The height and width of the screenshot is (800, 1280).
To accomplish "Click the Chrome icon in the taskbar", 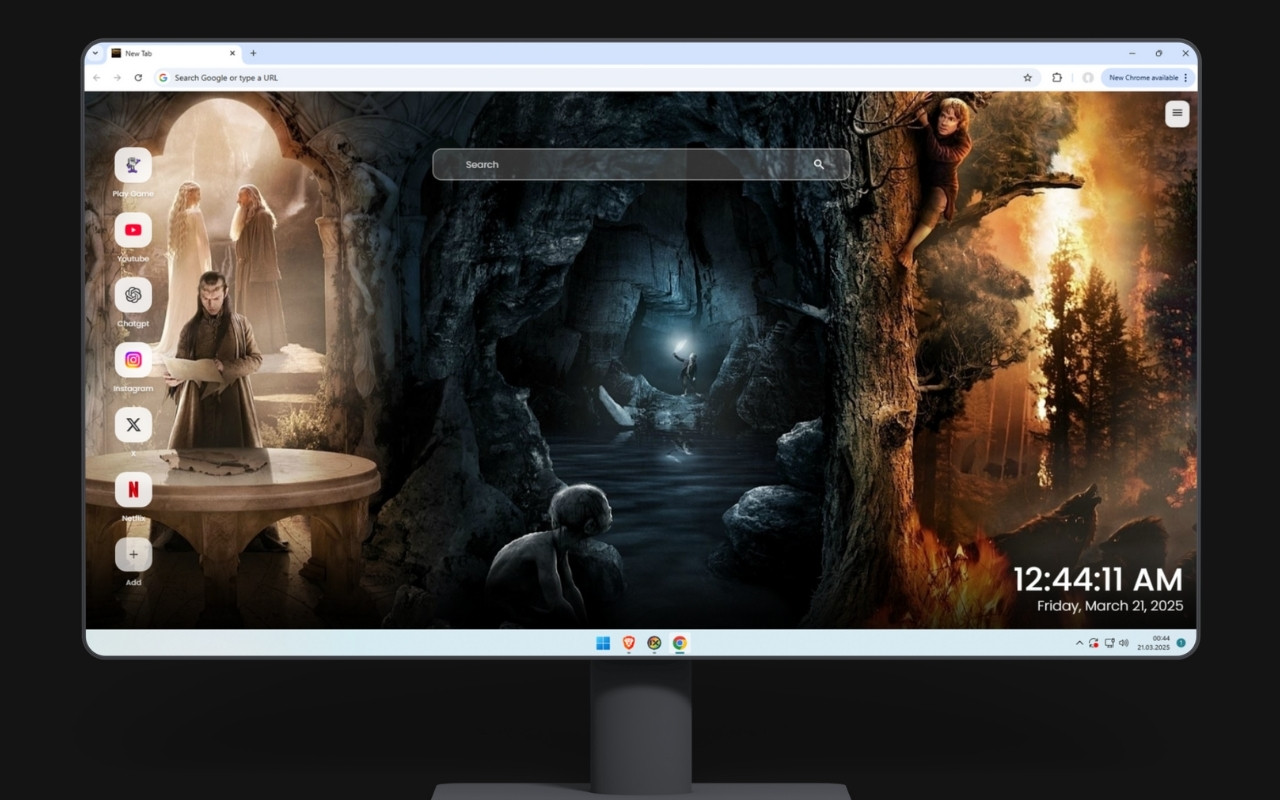I will point(680,643).
